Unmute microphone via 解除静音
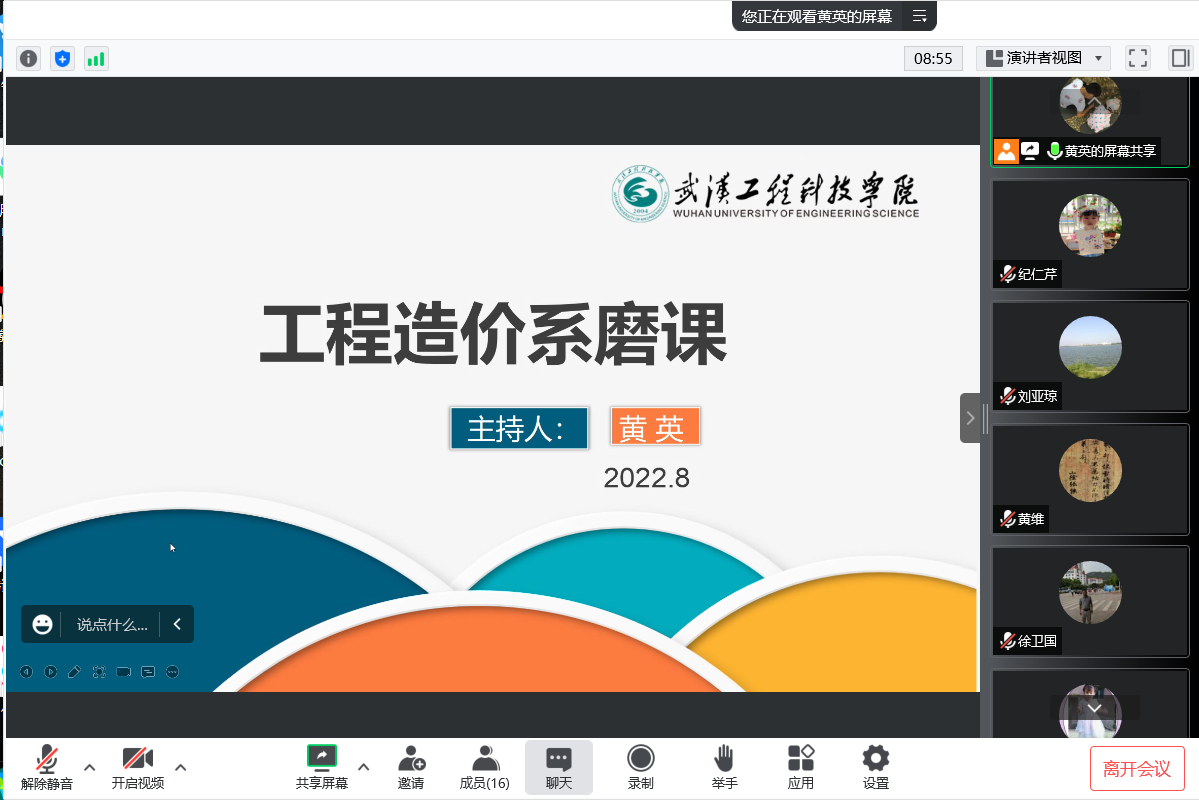The width and height of the screenshot is (1199, 800). [x=46, y=767]
